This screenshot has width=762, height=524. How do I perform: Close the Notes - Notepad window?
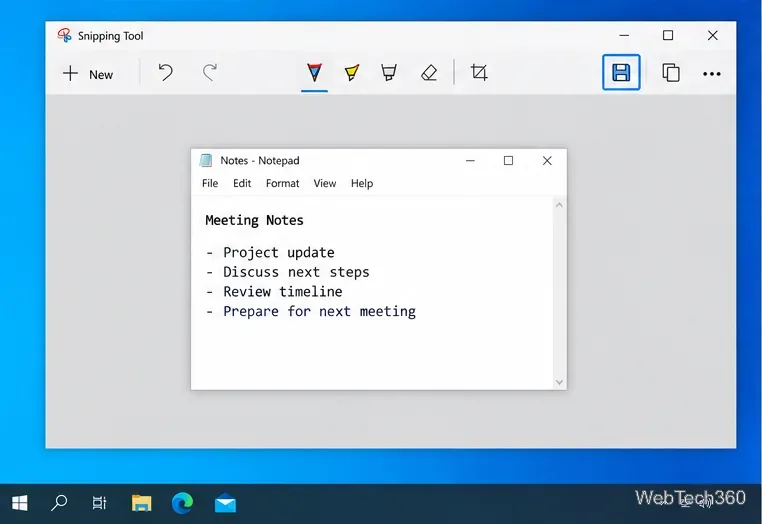tap(547, 160)
